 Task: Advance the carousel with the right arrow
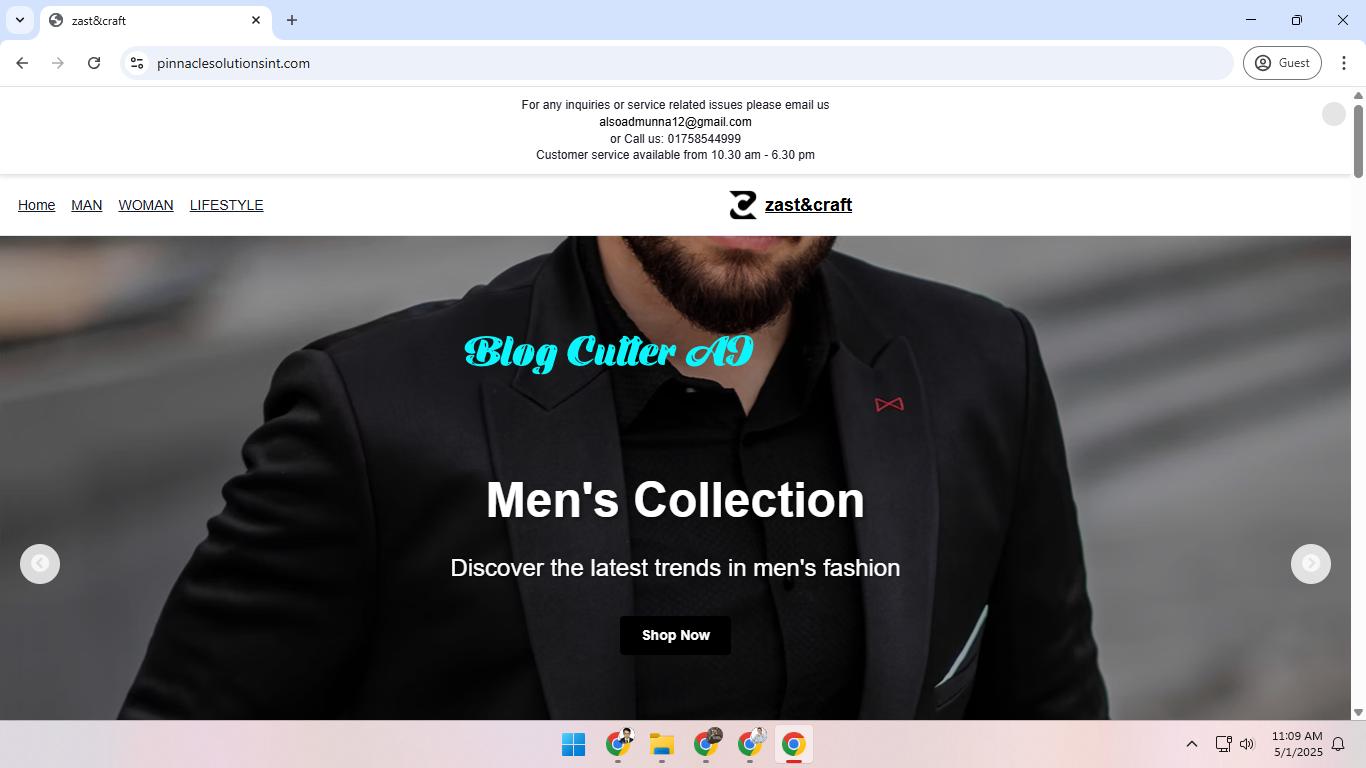coord(1310,563)
